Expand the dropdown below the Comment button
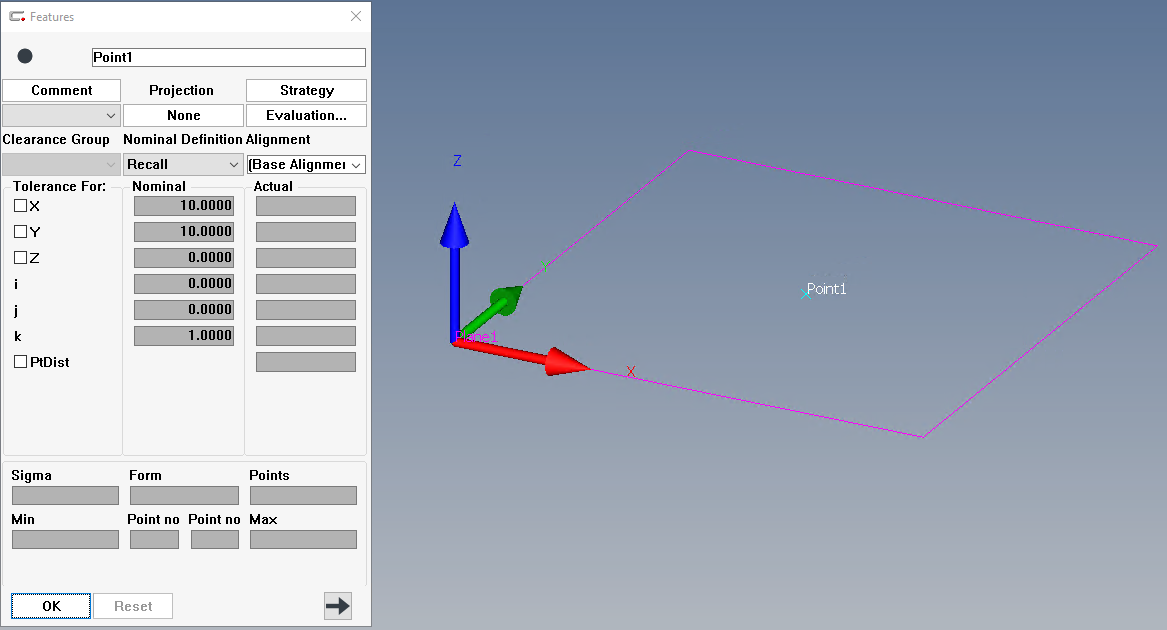The width and height of the screenshot is (1167, 630). tap(61, 115)
